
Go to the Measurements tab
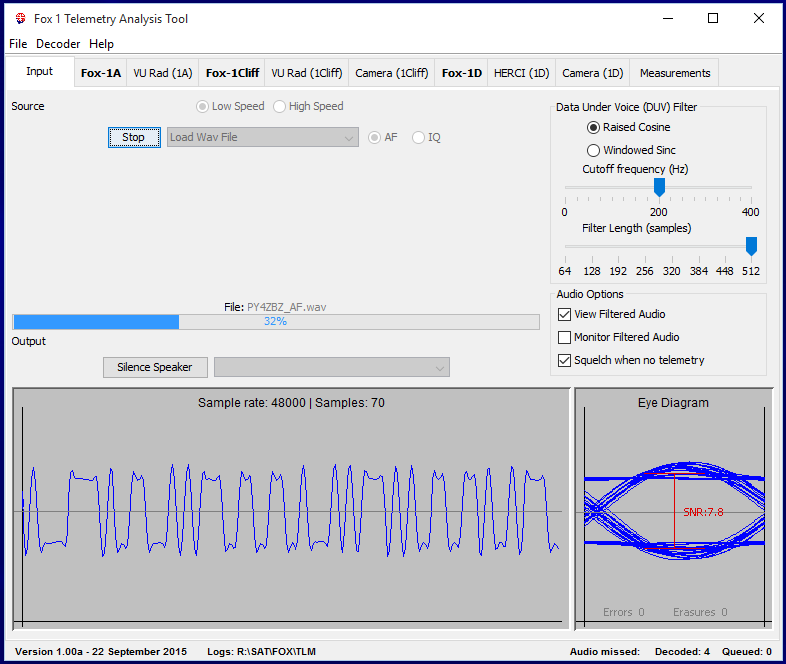coord(675,73)
